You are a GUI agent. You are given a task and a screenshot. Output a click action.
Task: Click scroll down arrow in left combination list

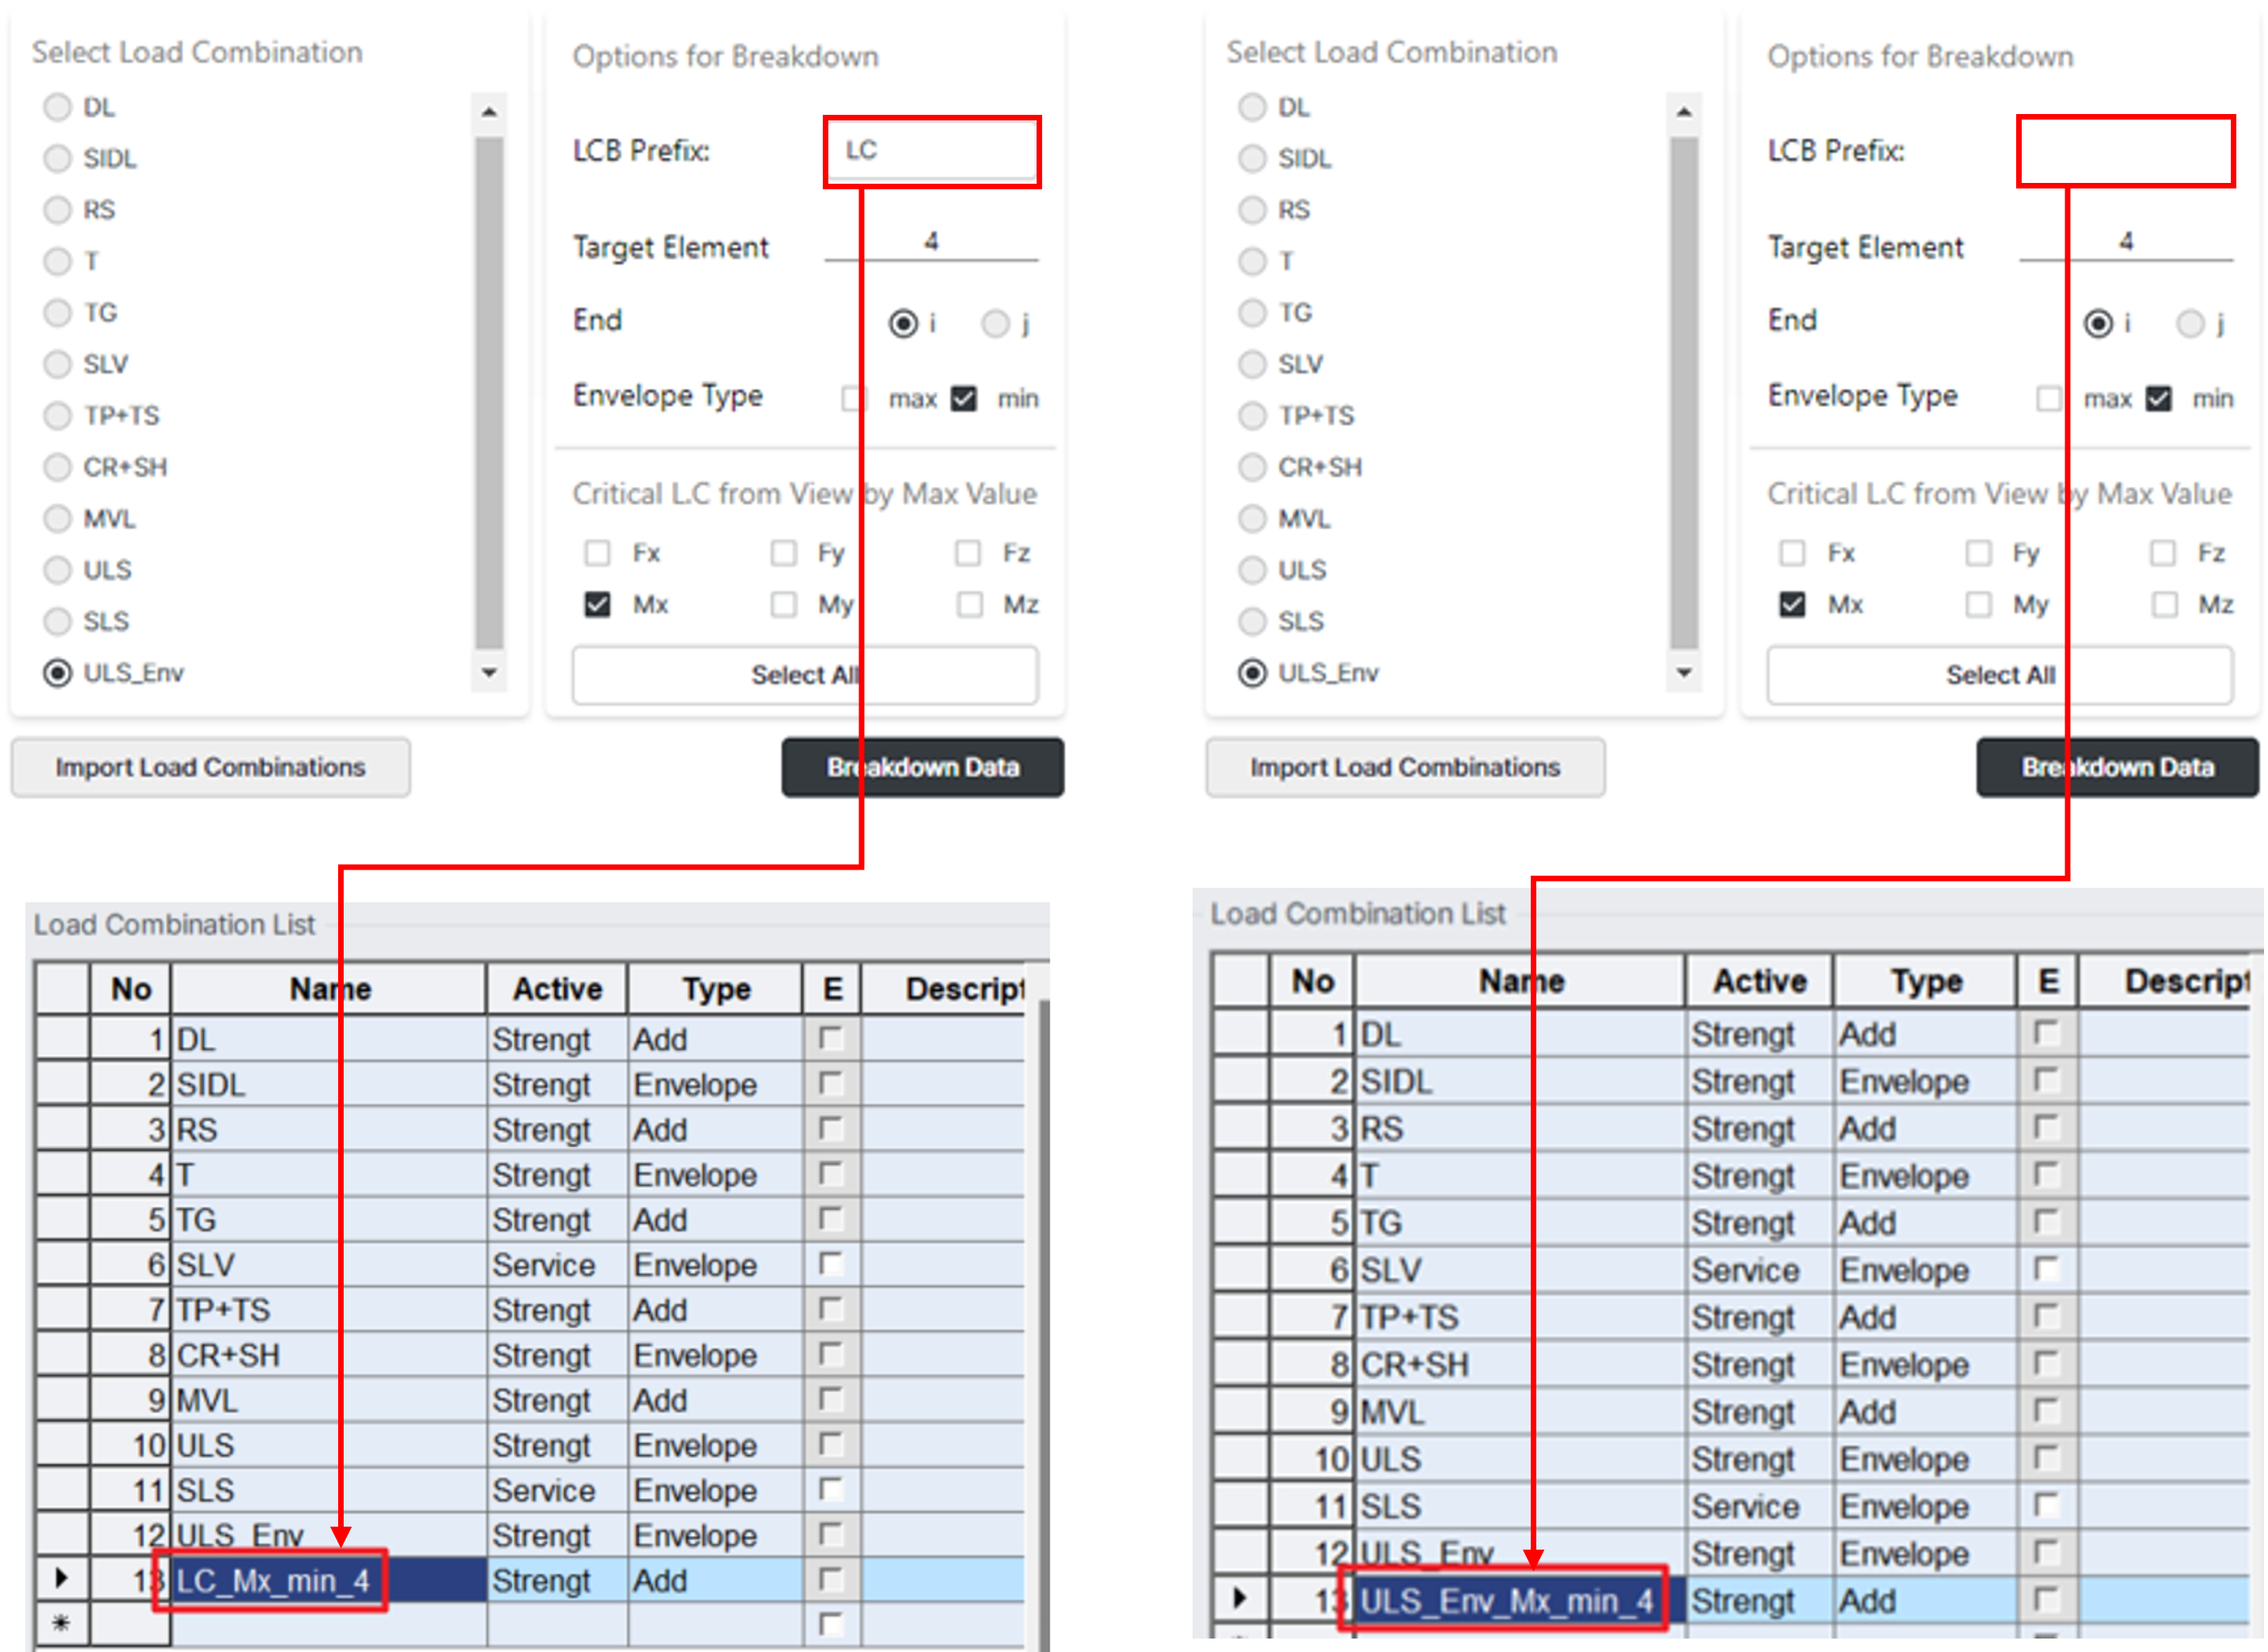tap(489, 673)
